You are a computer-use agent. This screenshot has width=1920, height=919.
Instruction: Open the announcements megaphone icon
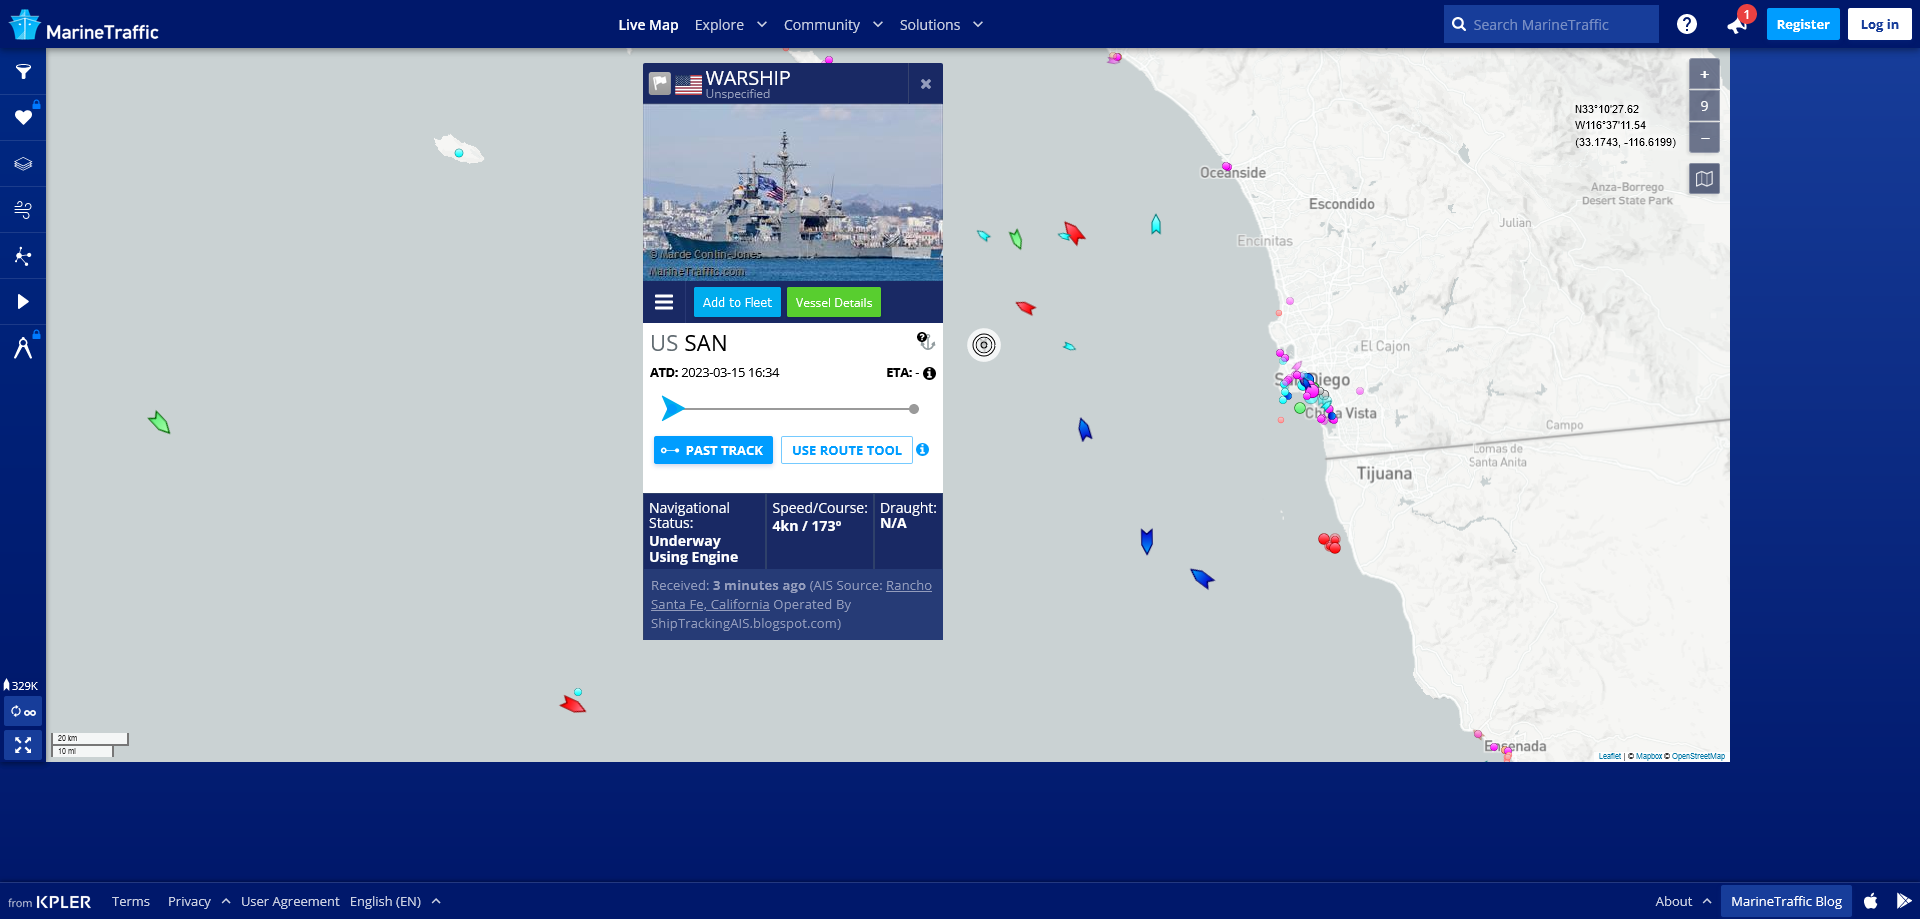click(x=1737, y=25)
